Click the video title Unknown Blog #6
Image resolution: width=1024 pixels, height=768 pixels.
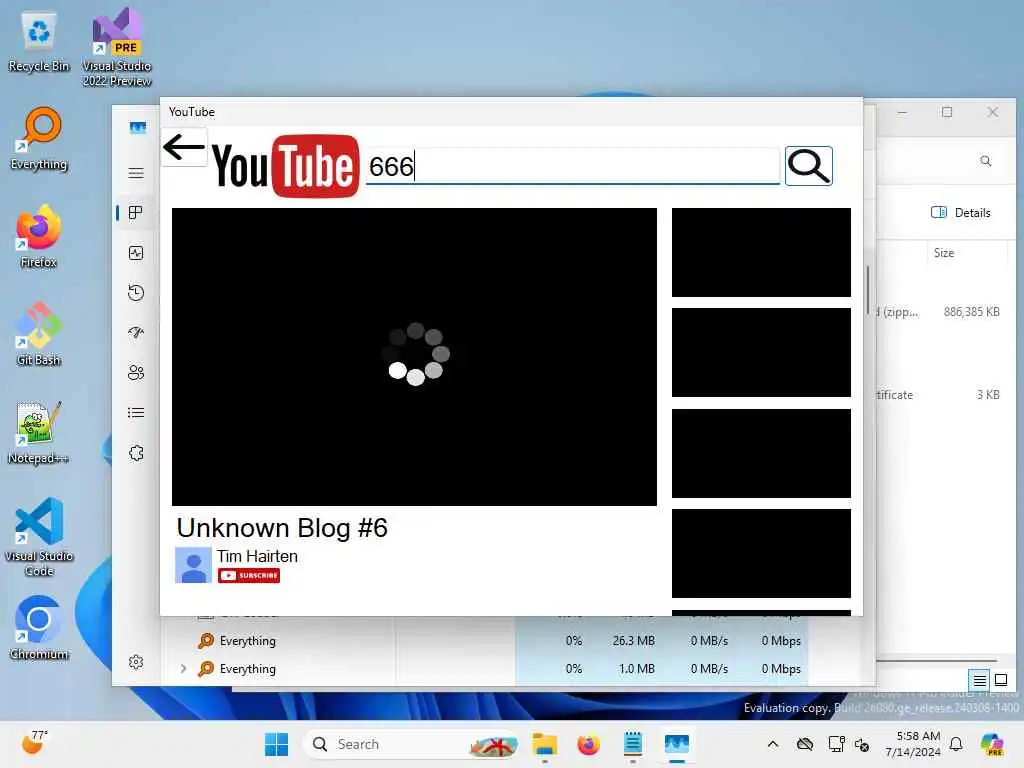282,528
